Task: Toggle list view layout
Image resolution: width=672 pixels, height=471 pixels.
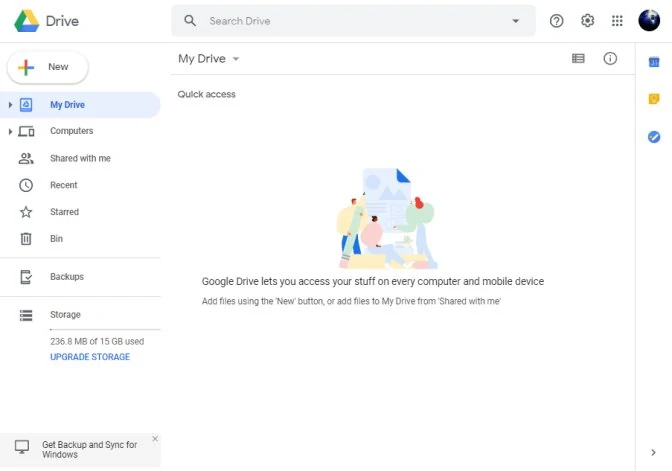Action: (578, 58)
